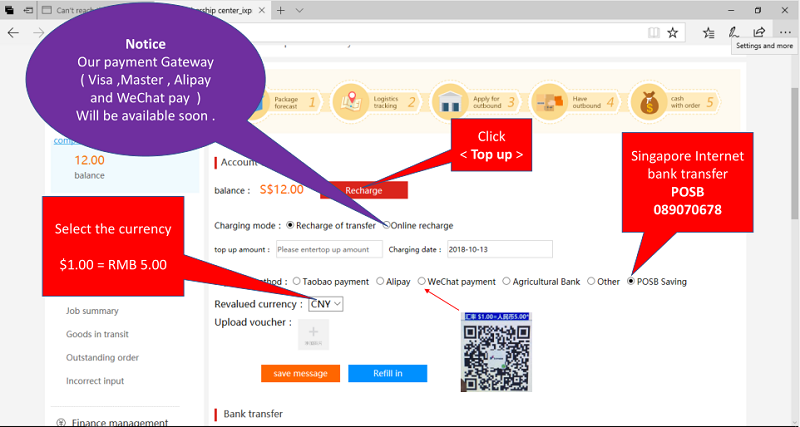Screen dimensions: 800x427
Task: Click the Have outbound boxes icon
Action: pos(549,101)
